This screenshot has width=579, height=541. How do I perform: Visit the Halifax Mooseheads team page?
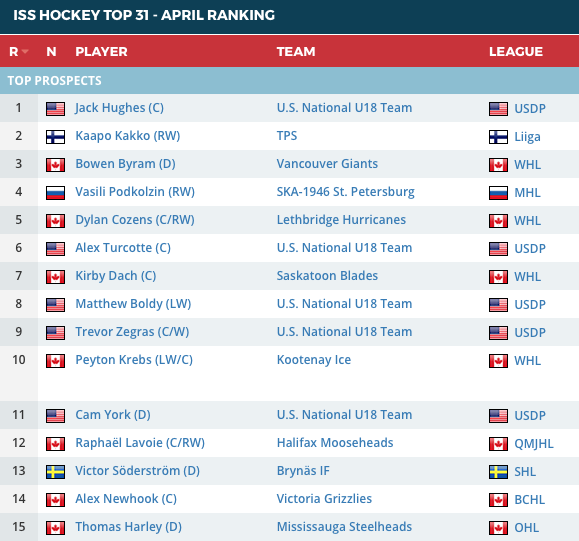pyautogui.click(x=335, y=443)
